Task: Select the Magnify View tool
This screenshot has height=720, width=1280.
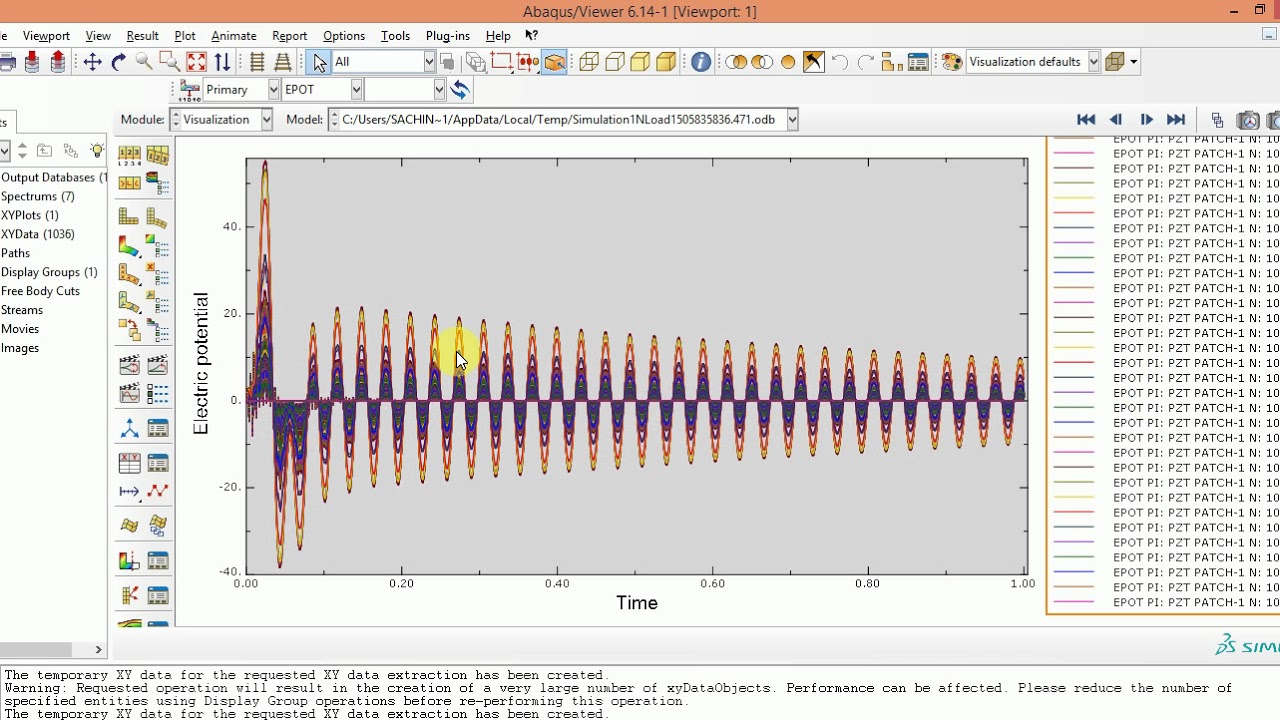Action: pos(144,62)
